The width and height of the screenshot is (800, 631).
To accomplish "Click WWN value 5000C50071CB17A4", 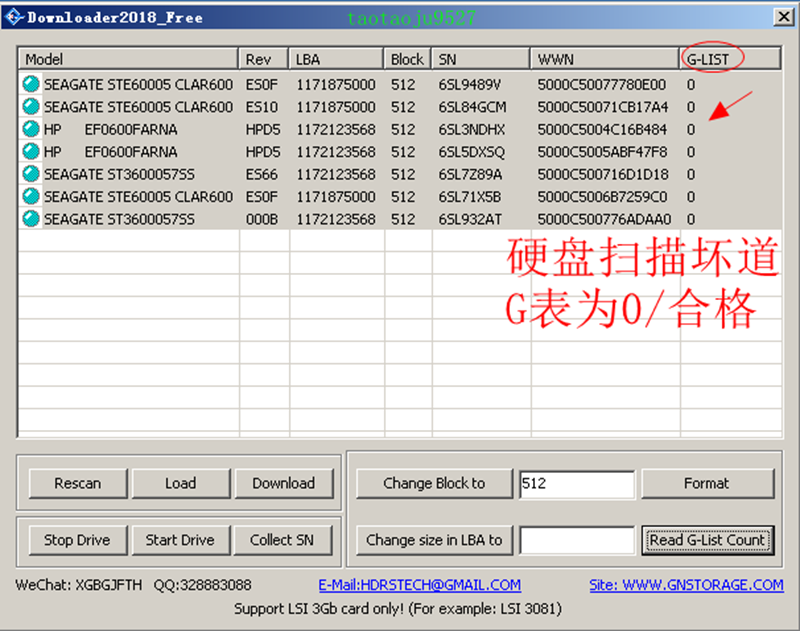I will [x=603, y=107].
